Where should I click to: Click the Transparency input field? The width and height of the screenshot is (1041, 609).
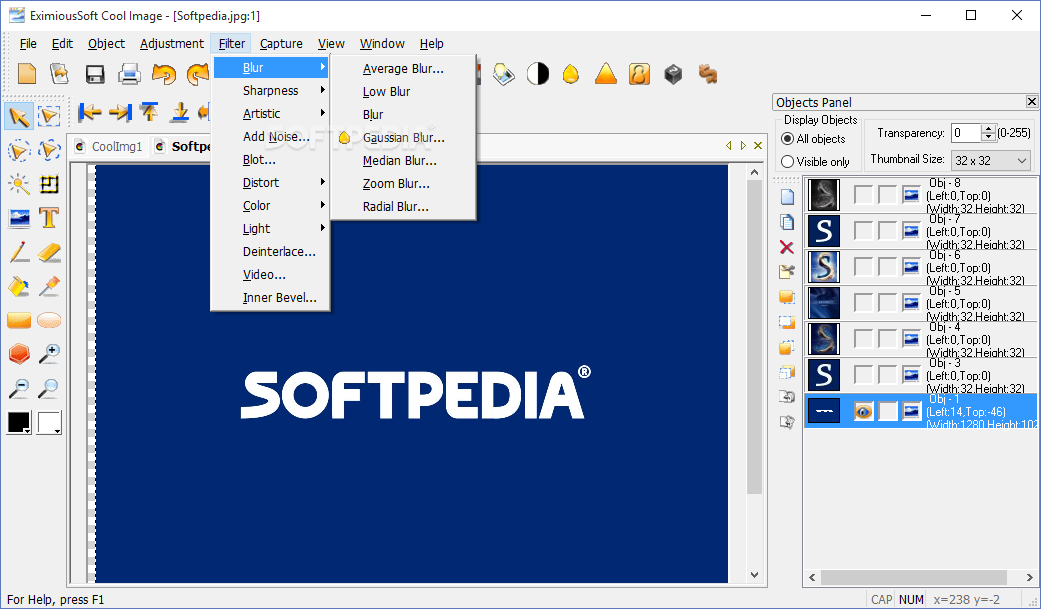click(x=967, y=133)
